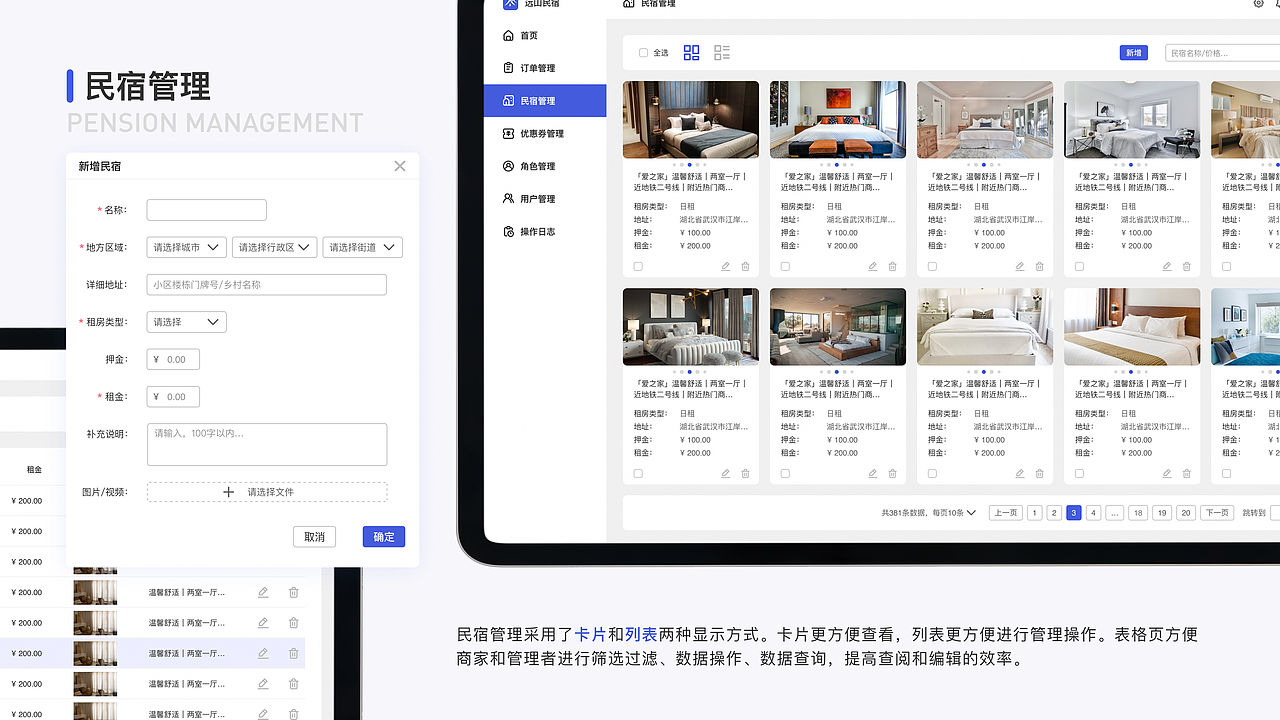The width and height of the screenshot is (1280, 720).
Task: Go to next page with 下一页
Action: [x=1216, y=513]
